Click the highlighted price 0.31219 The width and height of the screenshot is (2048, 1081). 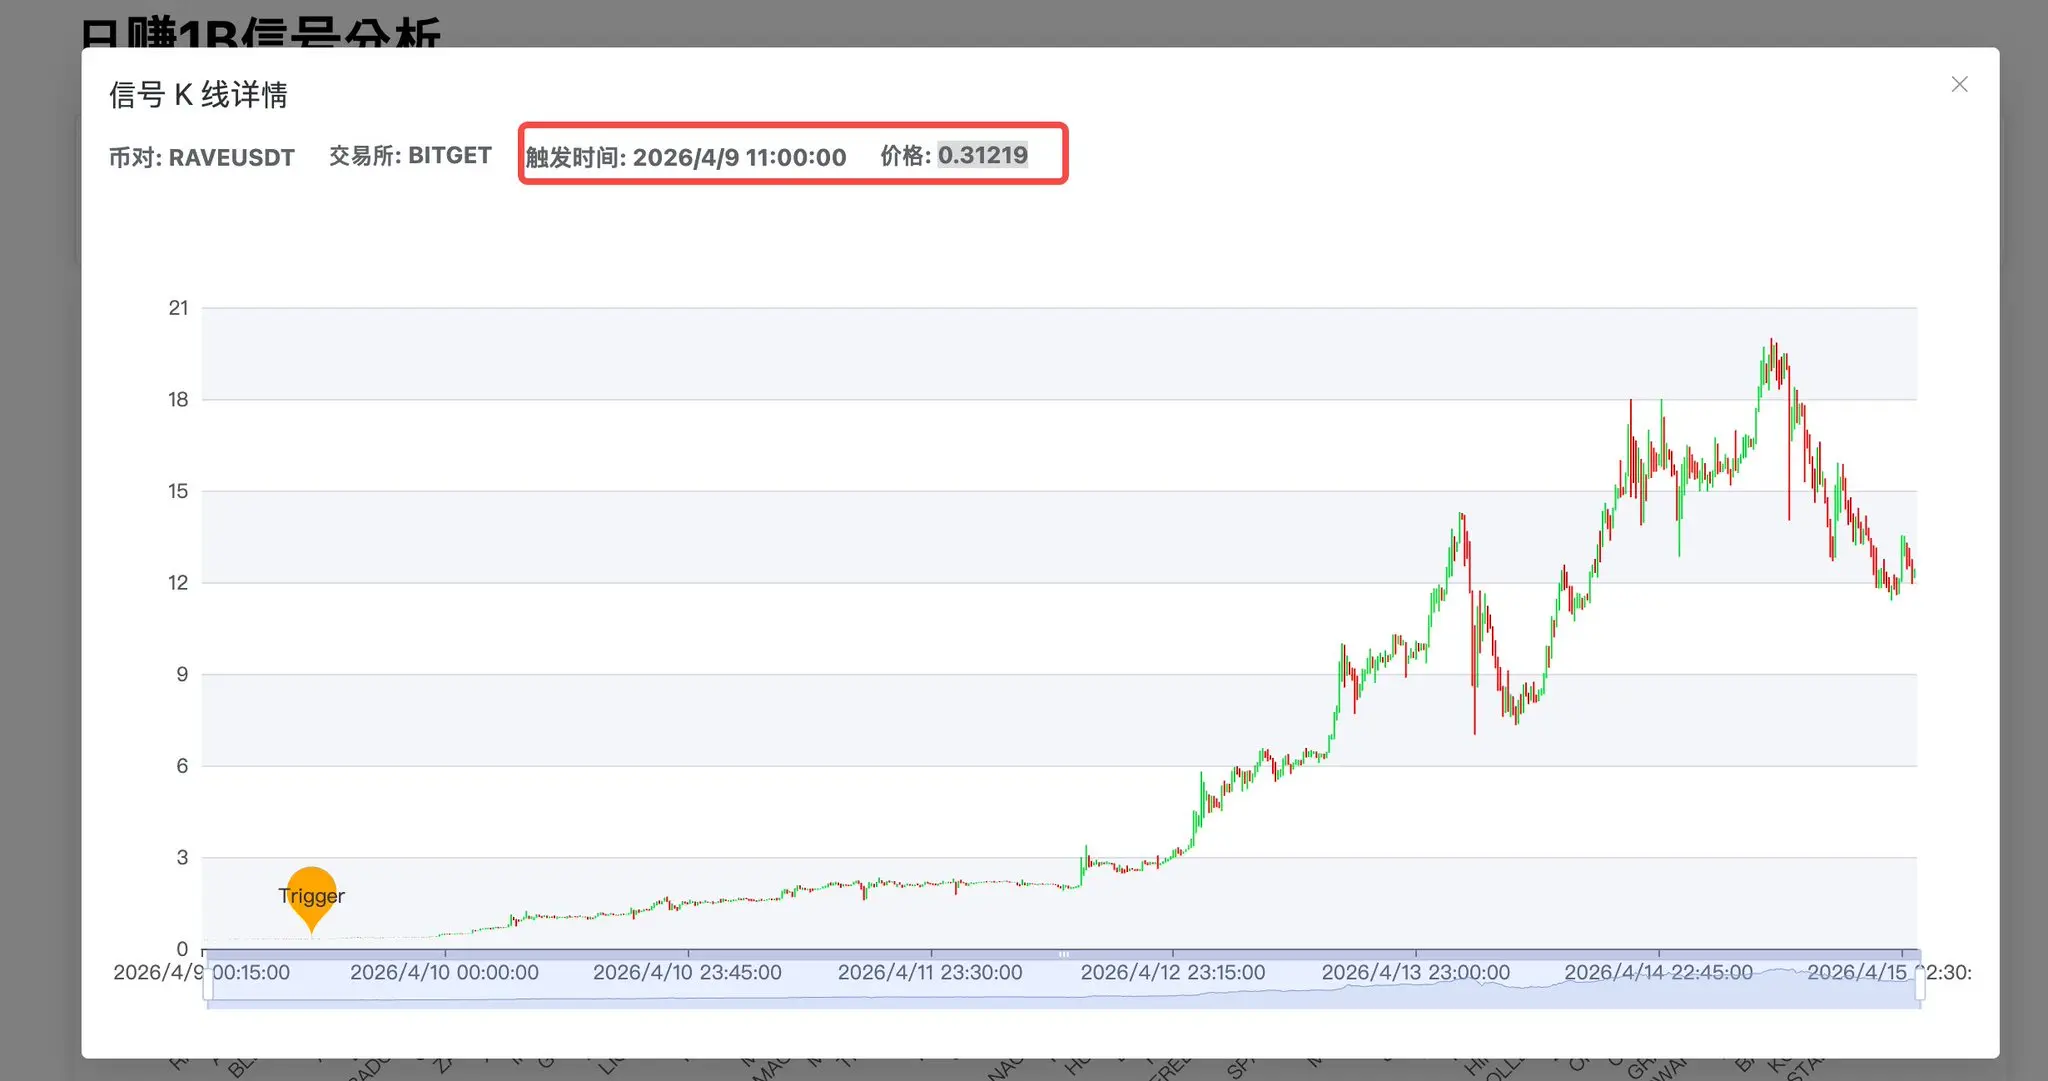[x=982, y=155]
